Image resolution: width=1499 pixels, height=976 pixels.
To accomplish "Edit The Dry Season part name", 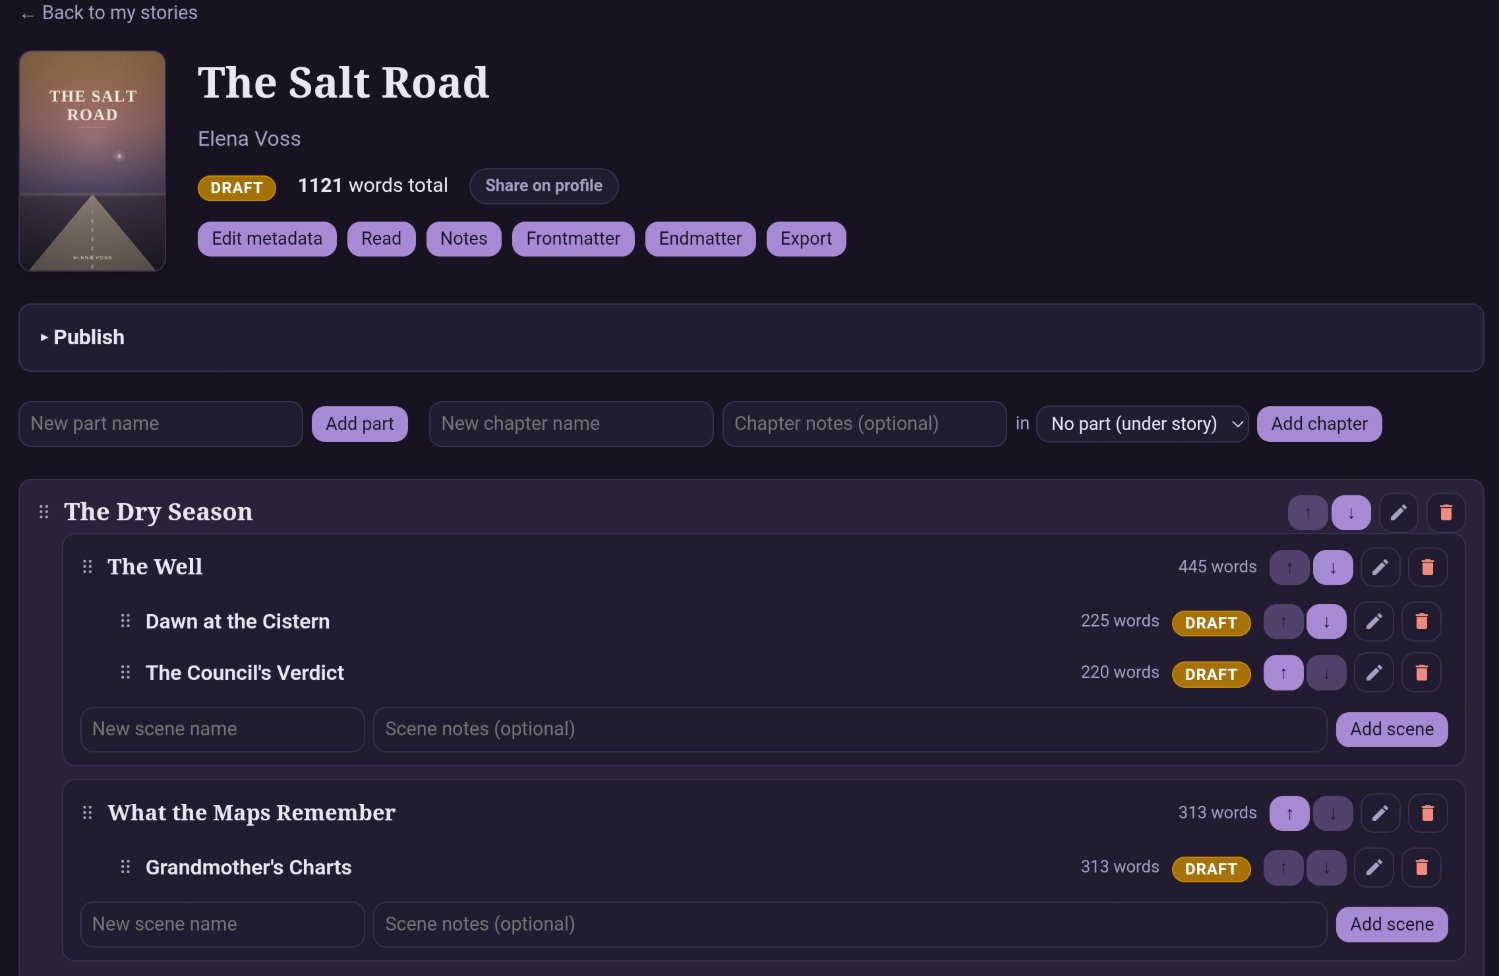I will pos(1398,513).
